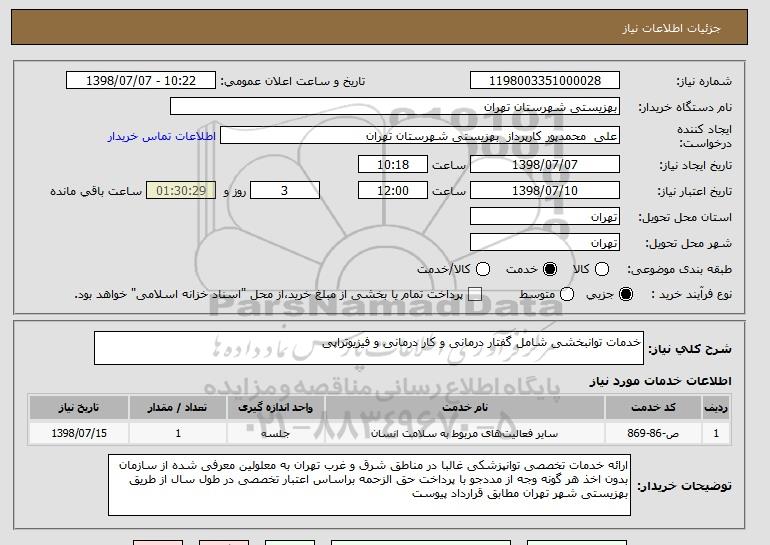Viewport: 770px width, 545px height.
Task: Select the خدمت radio button
Action: tap(550, 269)
